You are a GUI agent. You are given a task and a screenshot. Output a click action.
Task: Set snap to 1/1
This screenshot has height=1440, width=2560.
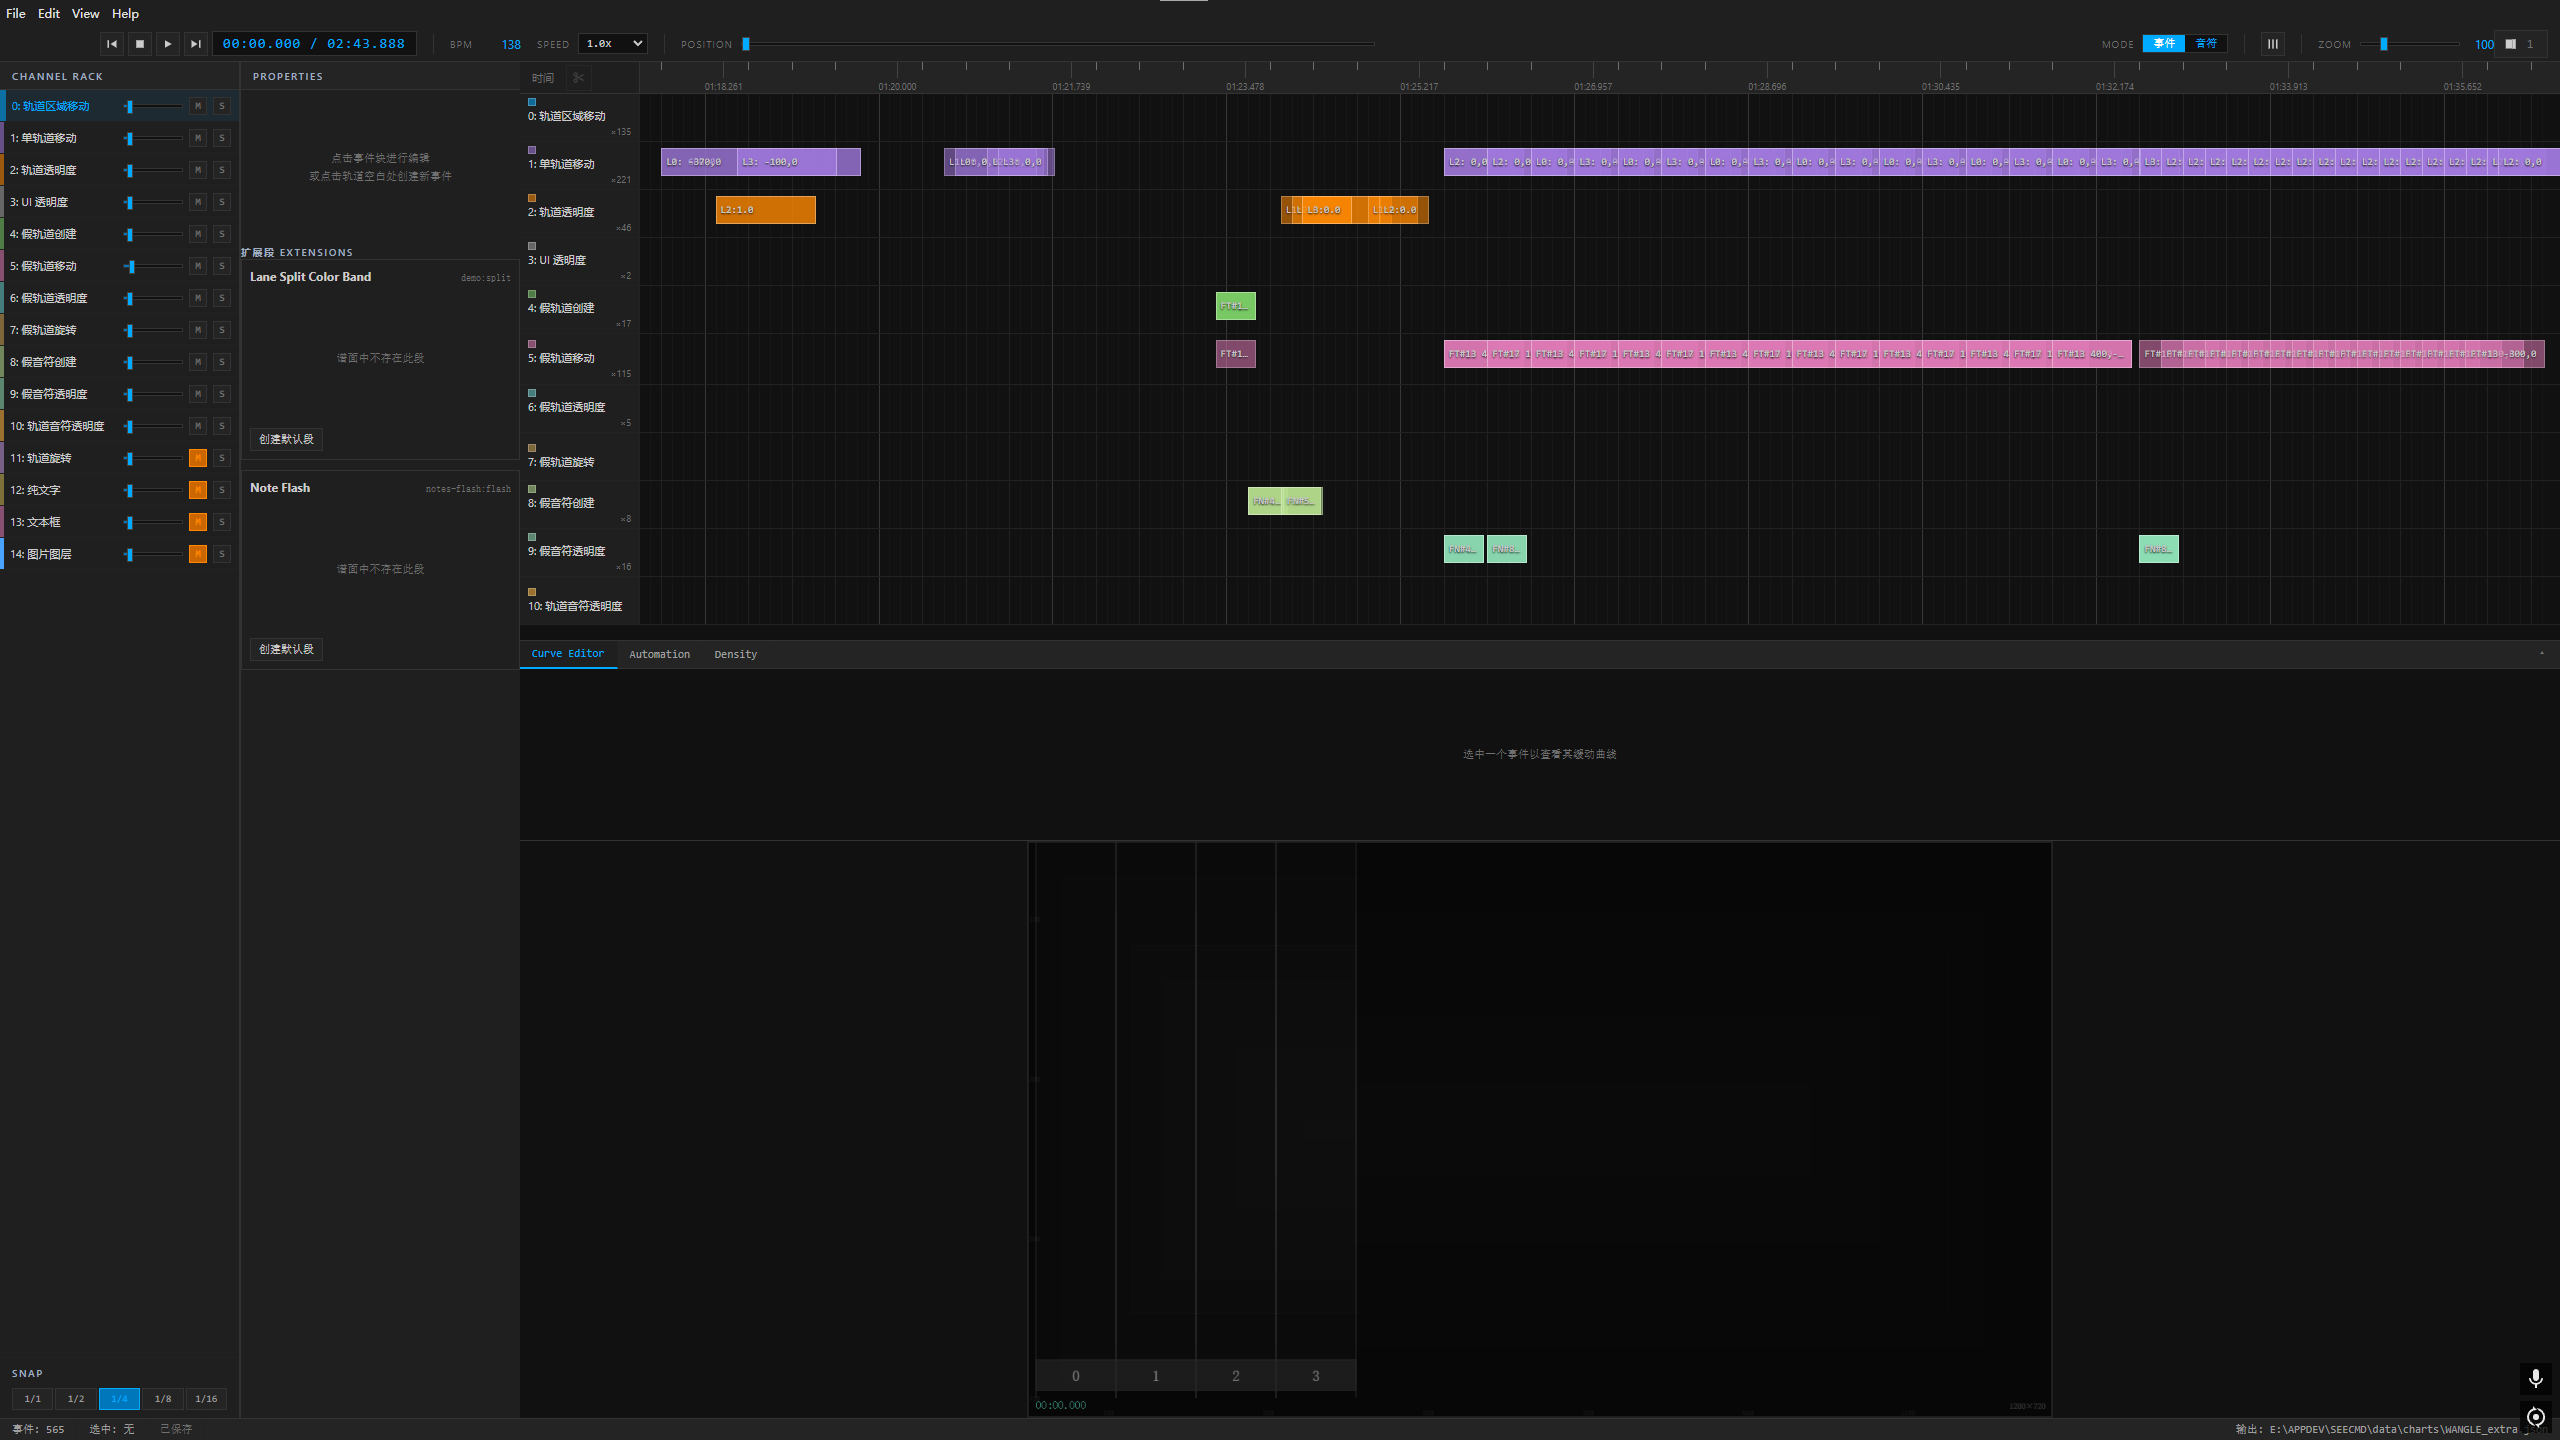click(33, 1399)
